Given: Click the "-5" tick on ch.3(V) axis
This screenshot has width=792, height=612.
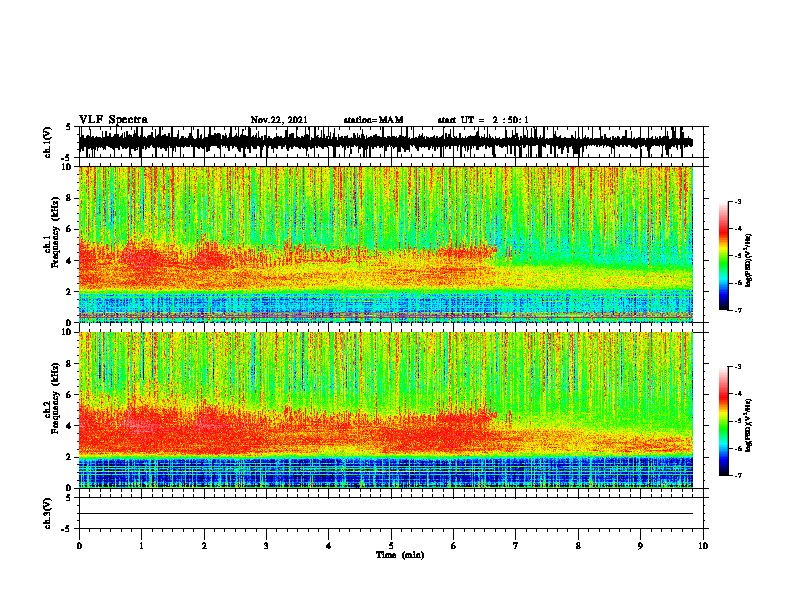Looking at the screenshot, I should point(67,529).
